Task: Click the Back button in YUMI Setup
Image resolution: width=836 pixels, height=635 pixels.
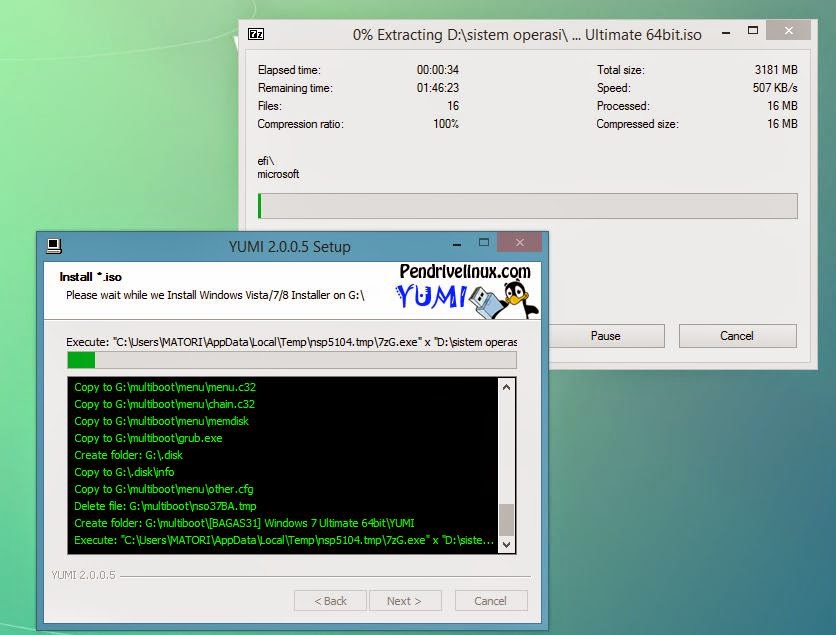Action: (330, 601)
